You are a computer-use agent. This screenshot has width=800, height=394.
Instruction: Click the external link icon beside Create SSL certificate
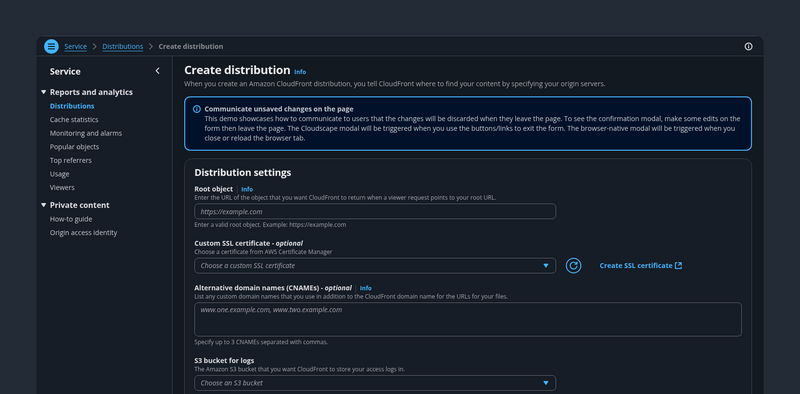click(679, 265)
